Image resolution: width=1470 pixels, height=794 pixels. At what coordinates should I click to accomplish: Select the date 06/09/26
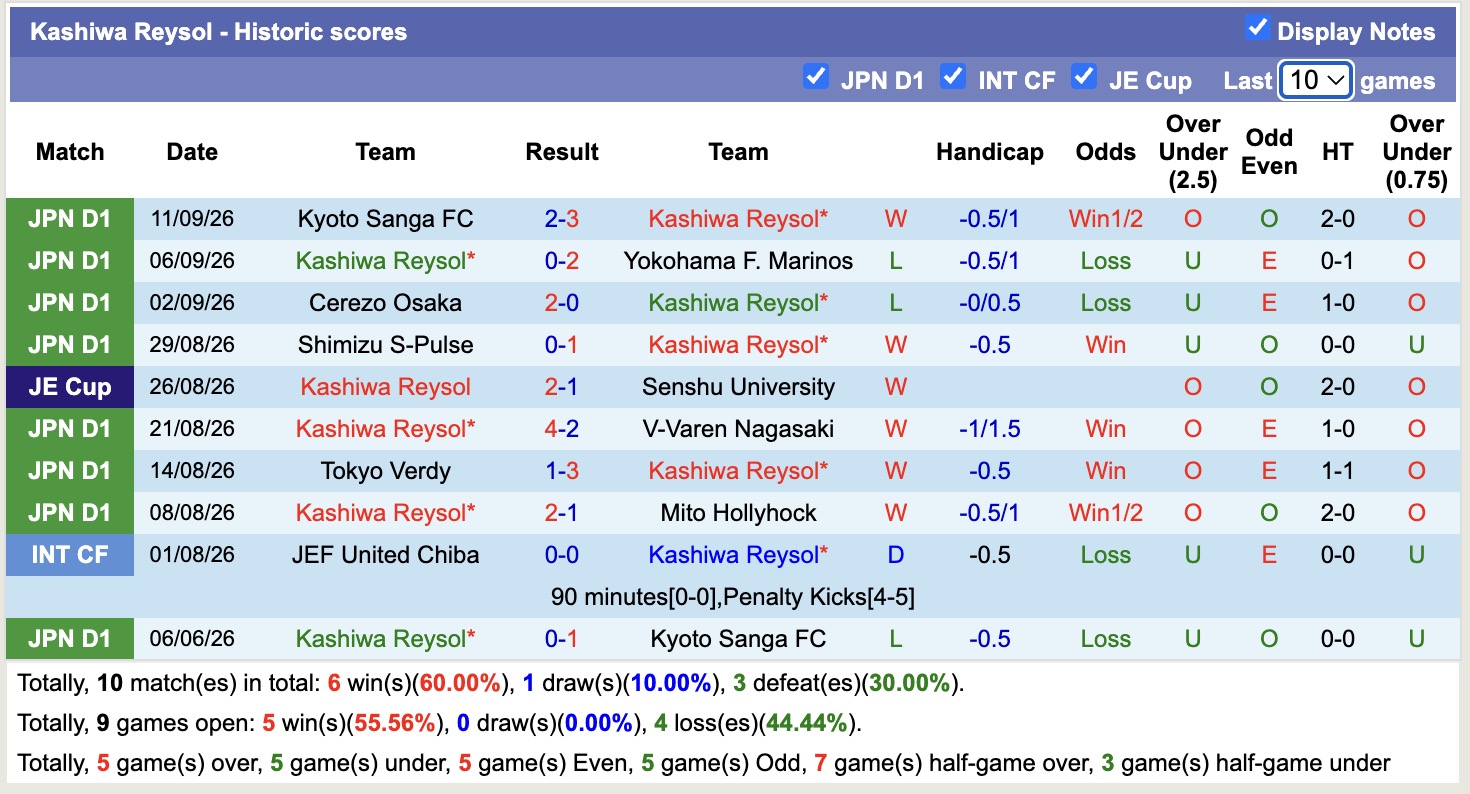(x=192, y=261)
